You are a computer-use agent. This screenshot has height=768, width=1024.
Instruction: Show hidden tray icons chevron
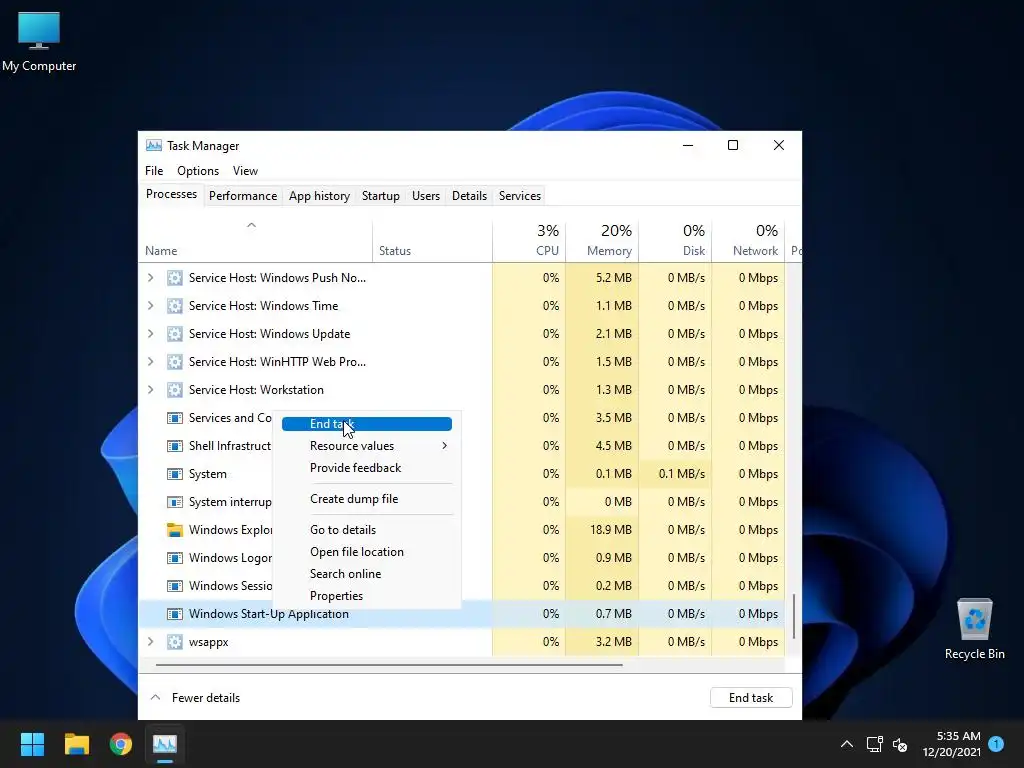click(x=846, y=744)
